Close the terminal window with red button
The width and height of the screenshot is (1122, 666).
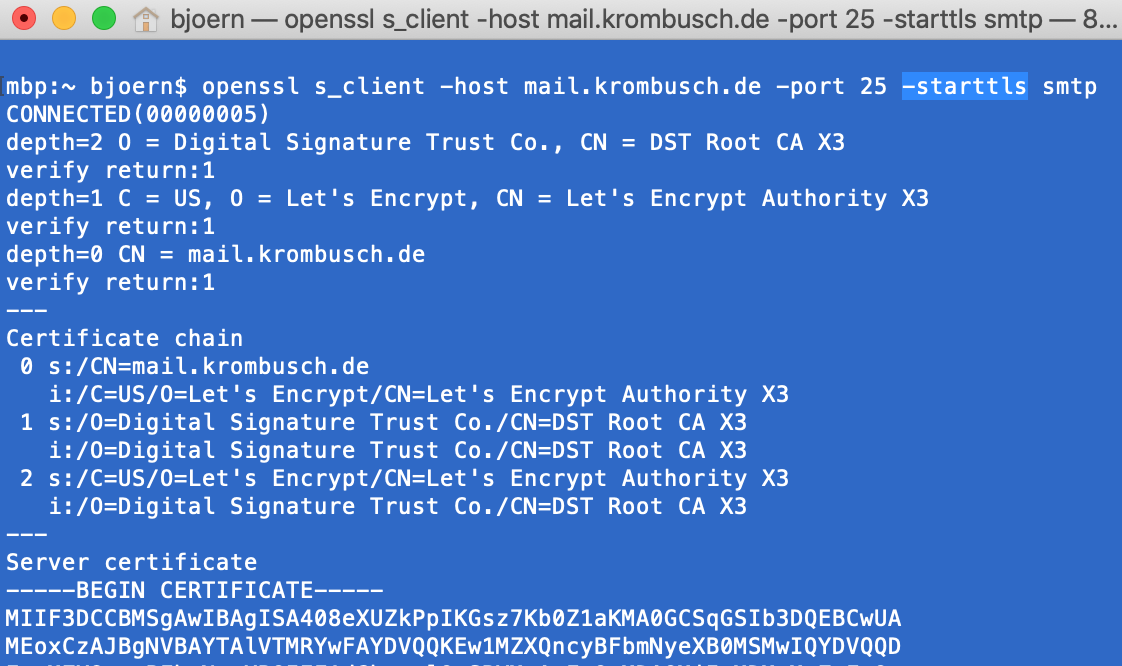[24, 18]
